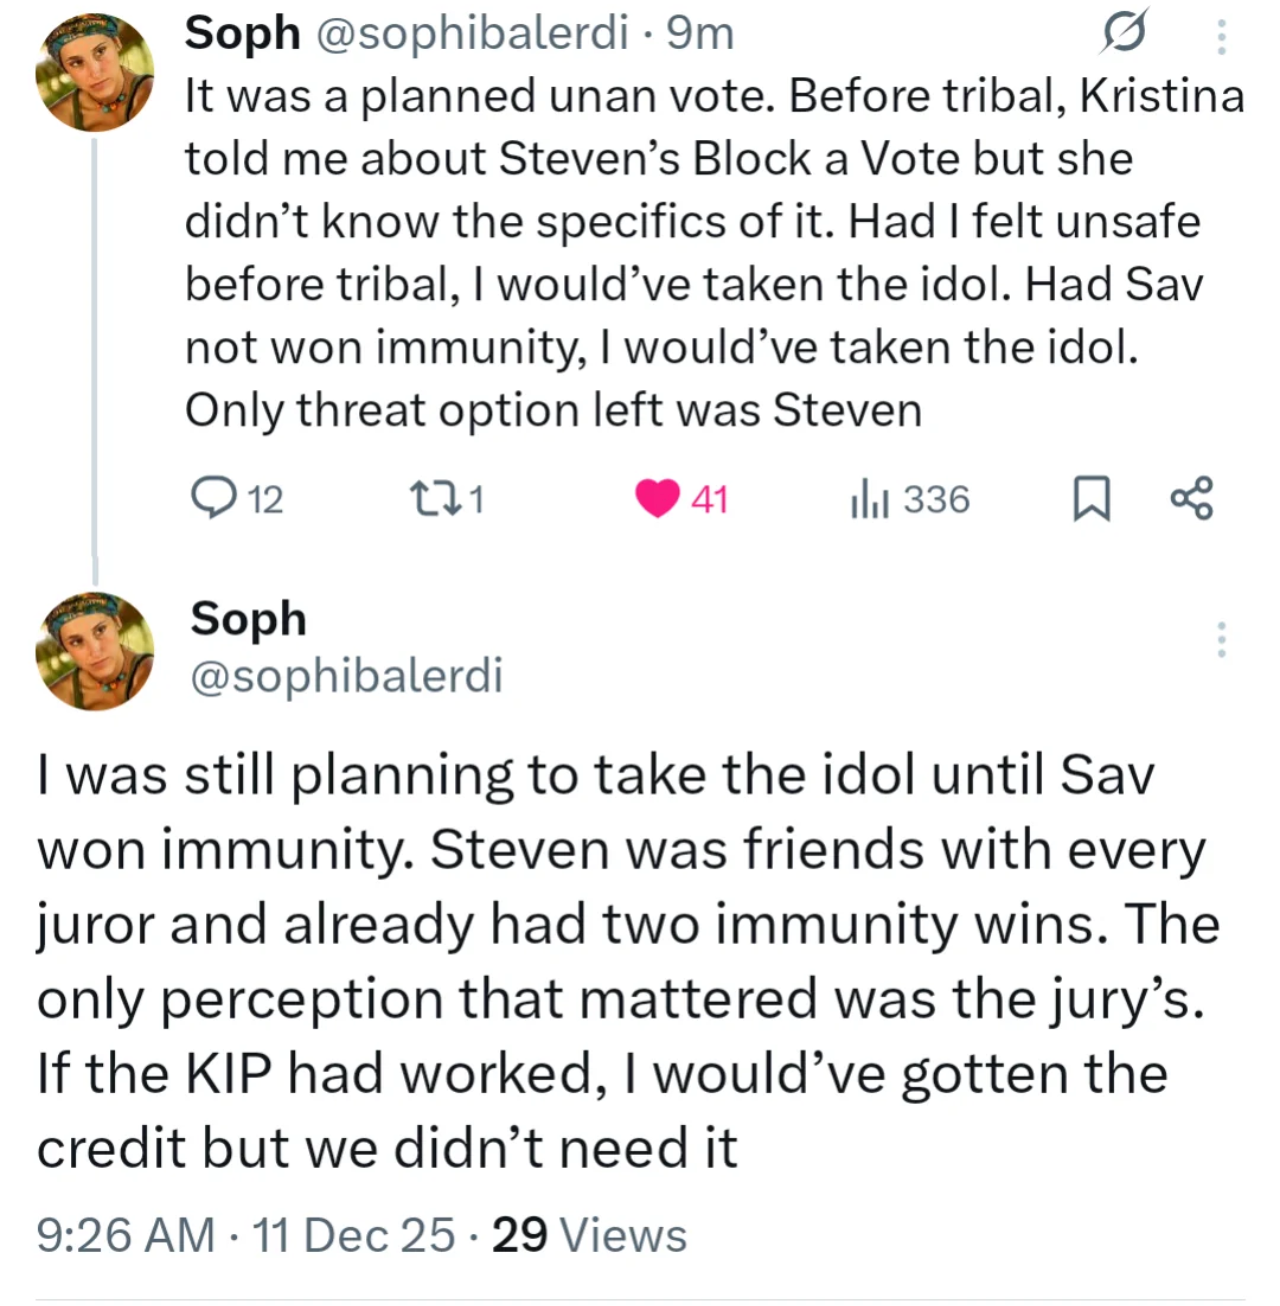
Task: Share the first tweet
Action: pyautogui.click(x=1191, y=498)
